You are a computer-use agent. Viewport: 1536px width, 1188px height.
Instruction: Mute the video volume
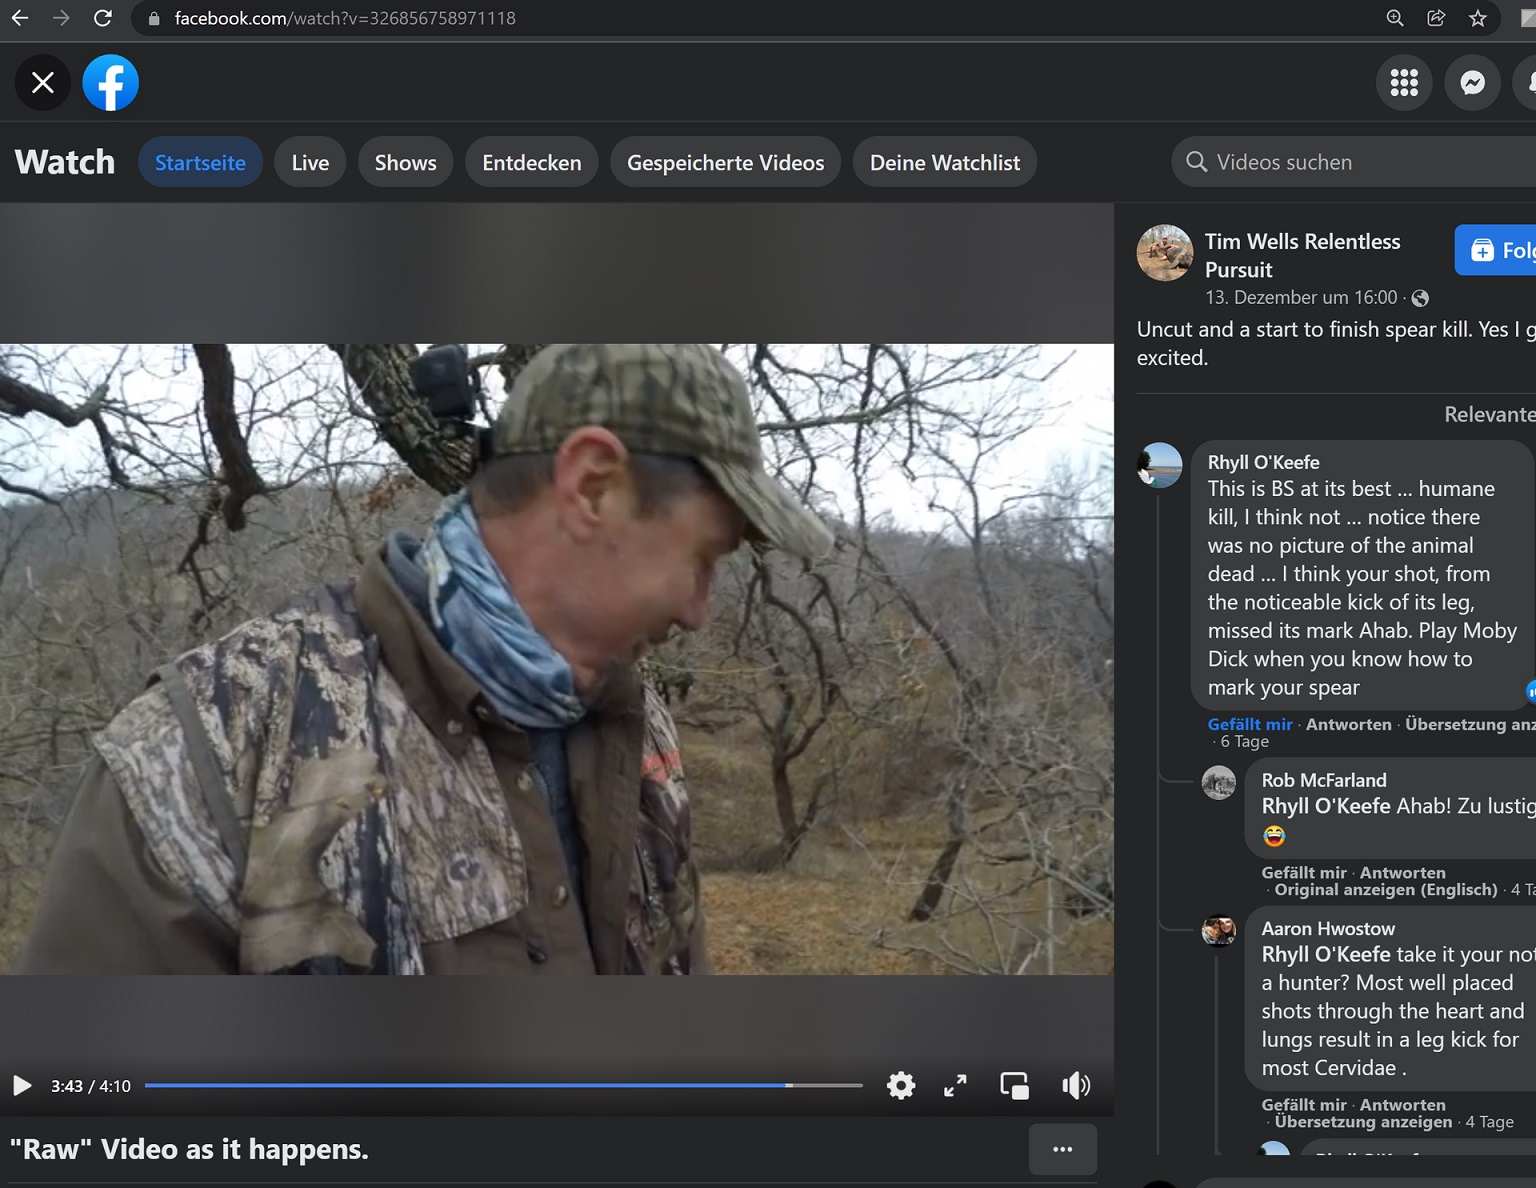[1075, 1085]
